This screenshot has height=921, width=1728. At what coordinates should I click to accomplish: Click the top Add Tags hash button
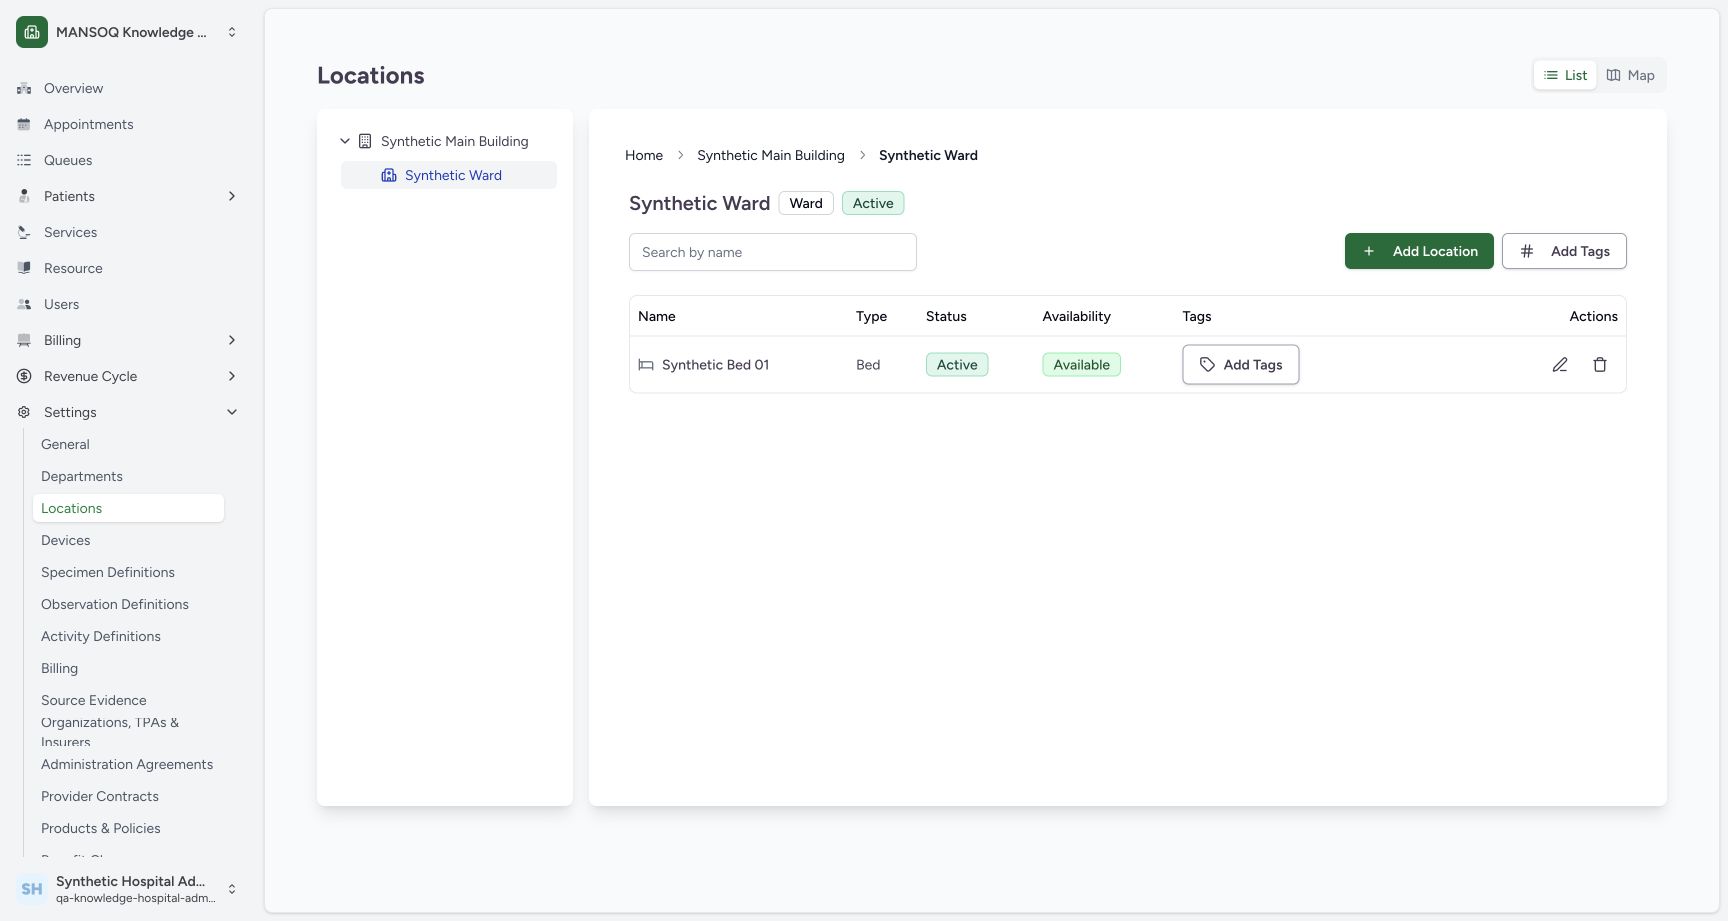(1564, 251)
